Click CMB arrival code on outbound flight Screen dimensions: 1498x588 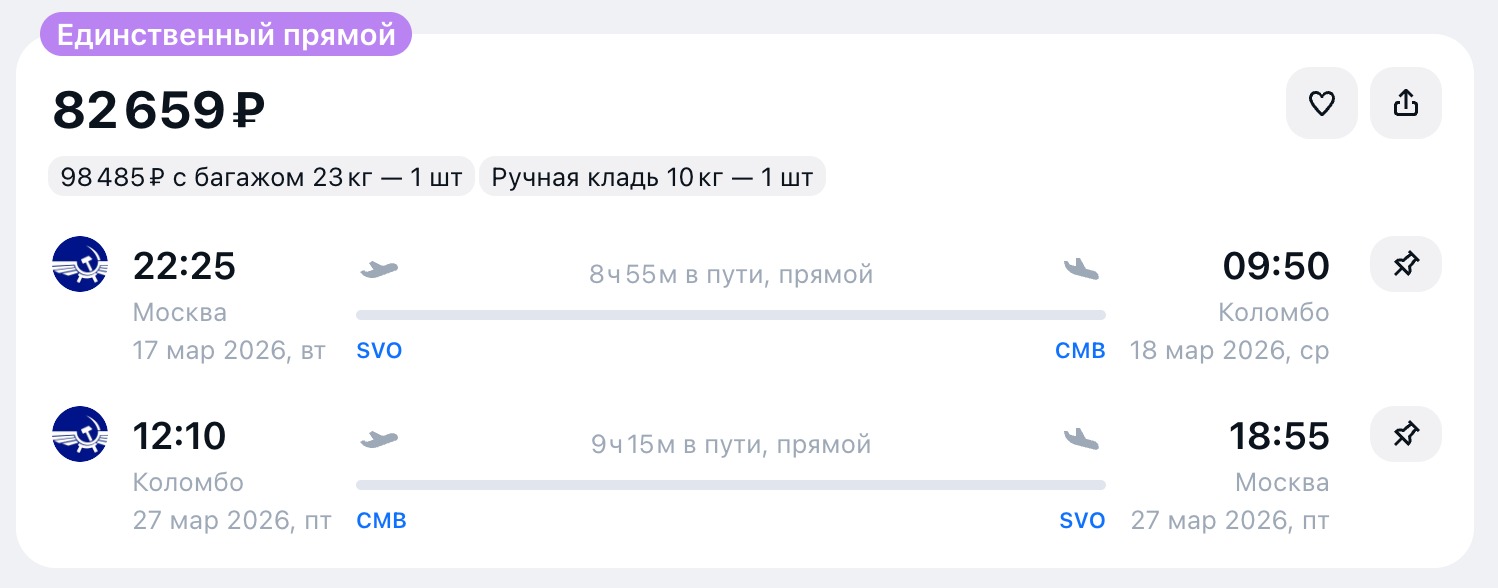coord(1080,351)
